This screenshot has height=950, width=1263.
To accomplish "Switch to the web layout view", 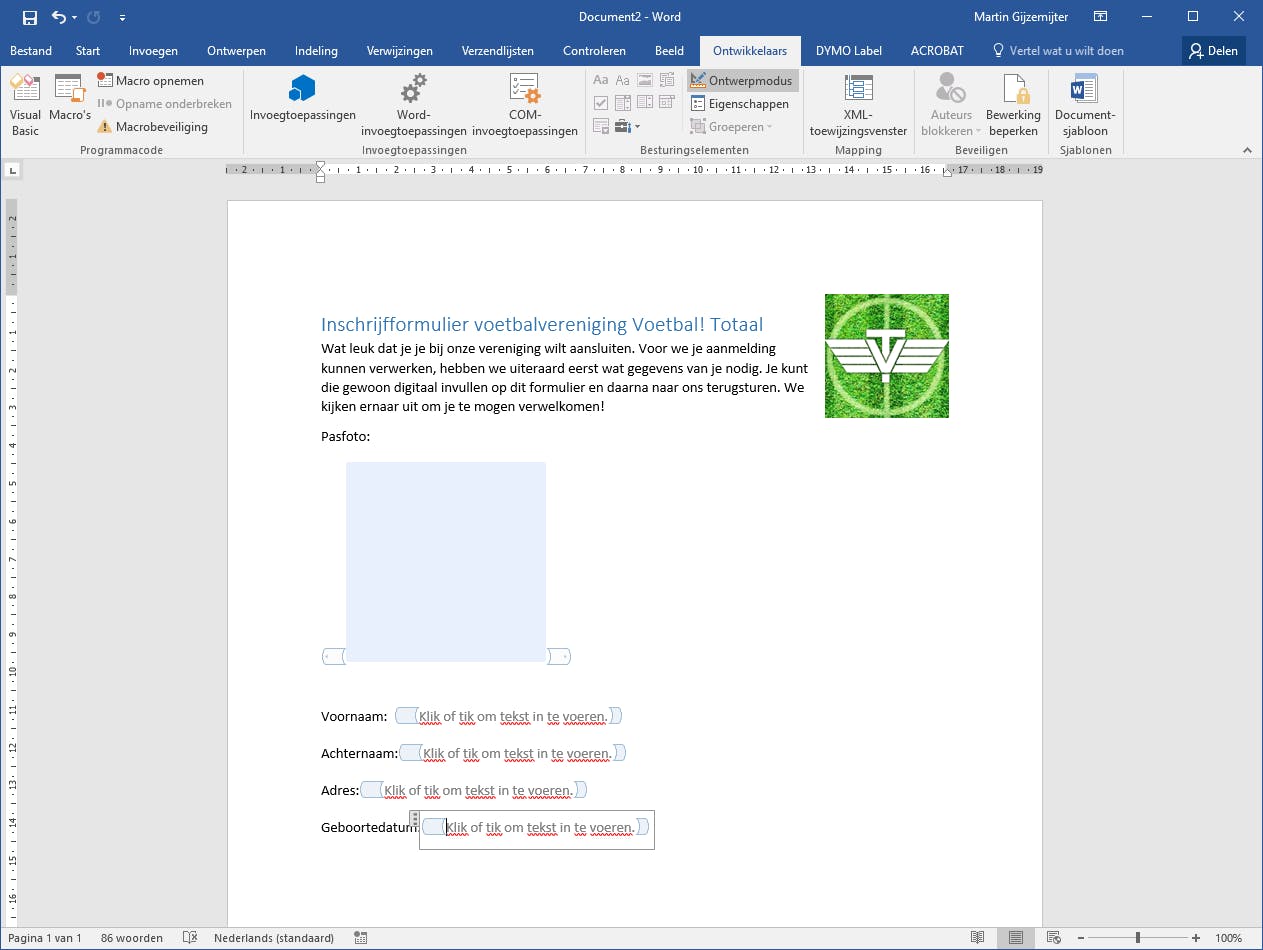I will 1053,938.
